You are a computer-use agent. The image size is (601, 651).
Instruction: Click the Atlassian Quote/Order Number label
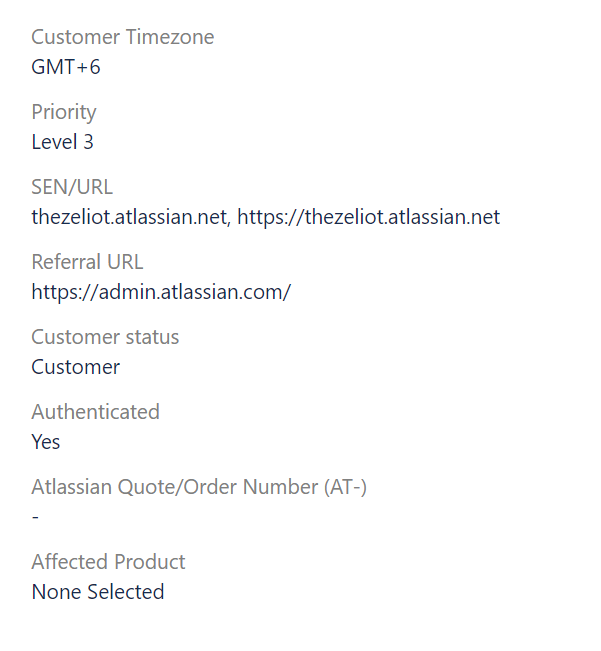coord(199,487)
